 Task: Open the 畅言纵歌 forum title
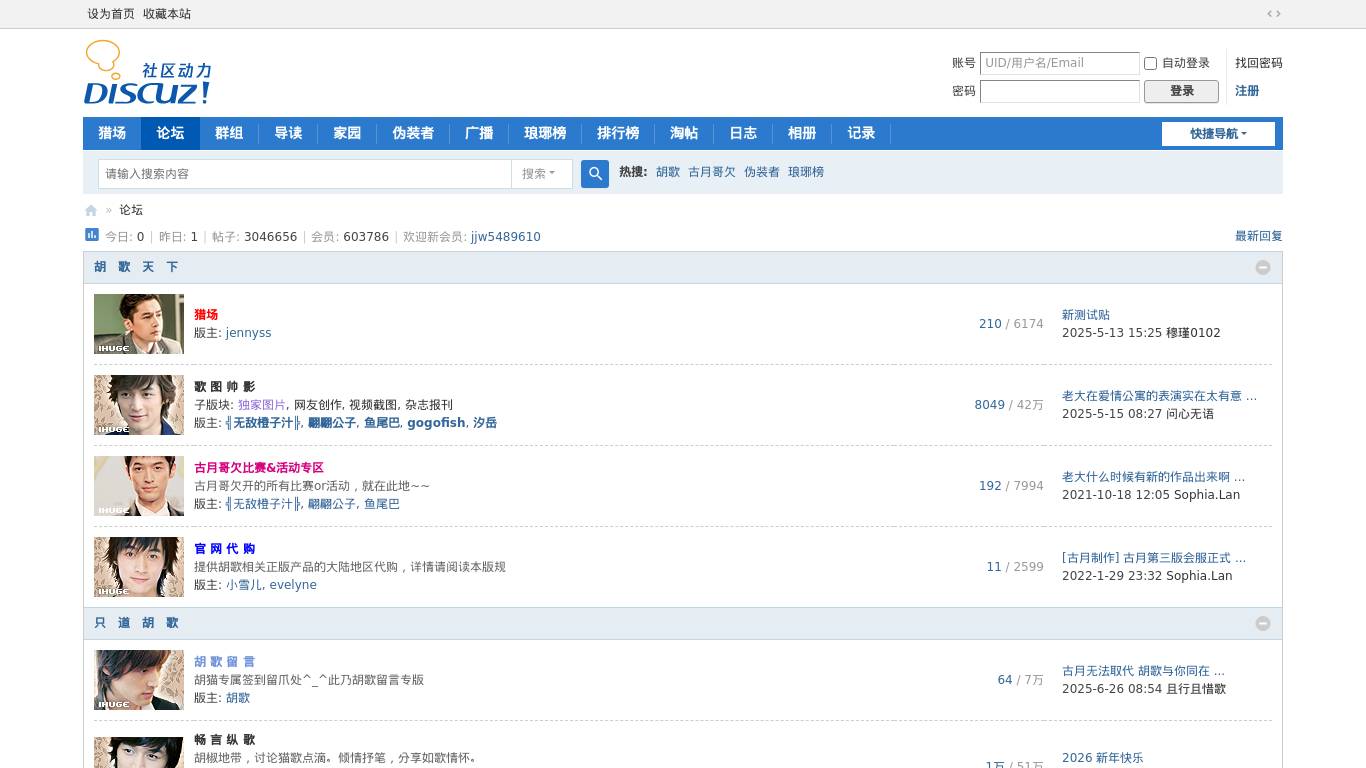pos(225,740)
